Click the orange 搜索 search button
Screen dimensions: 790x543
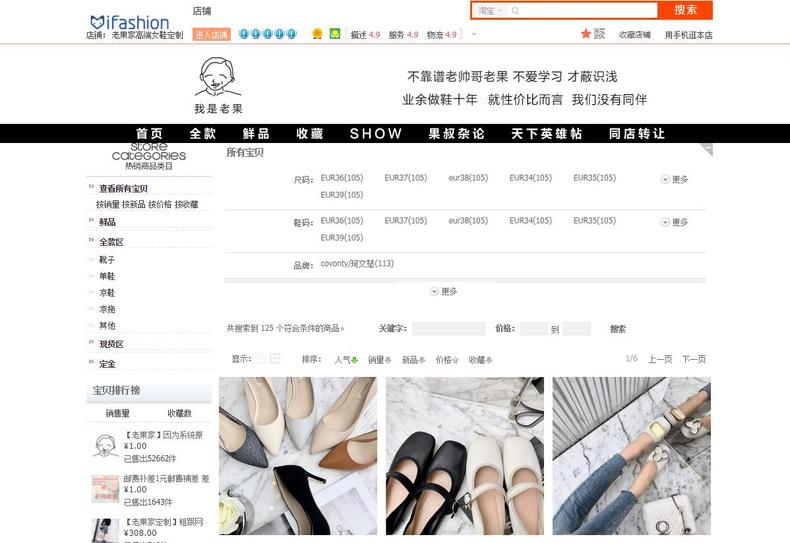tap(685, 10)
